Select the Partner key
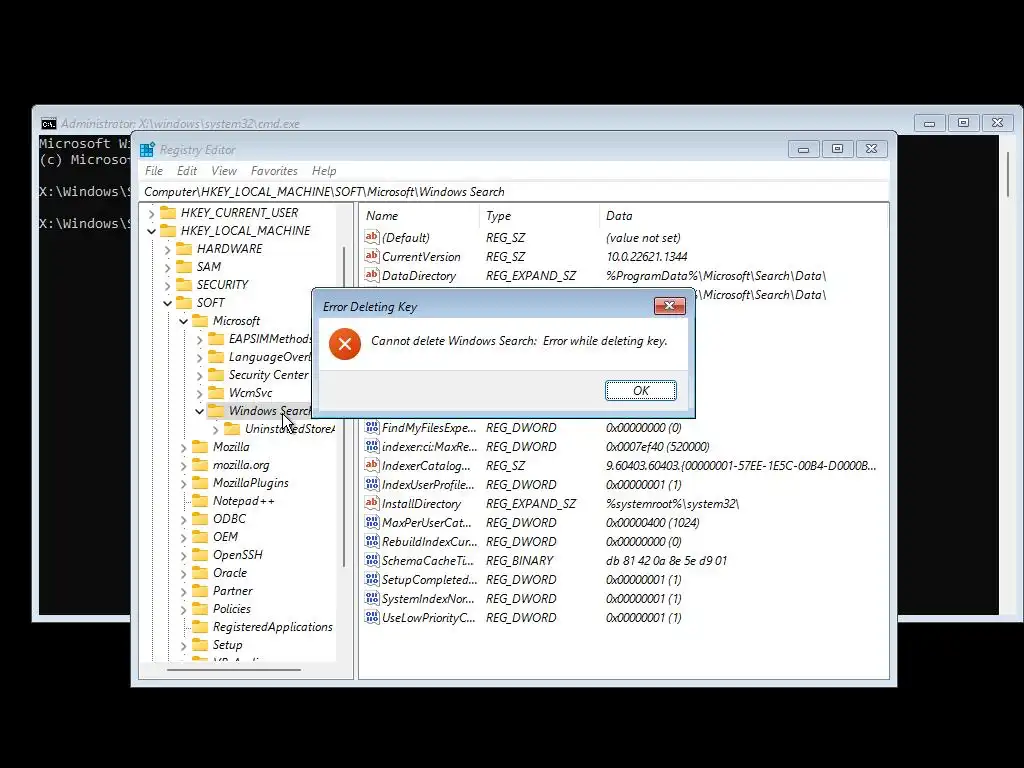The image size is (1024, 768). [232, 590]
